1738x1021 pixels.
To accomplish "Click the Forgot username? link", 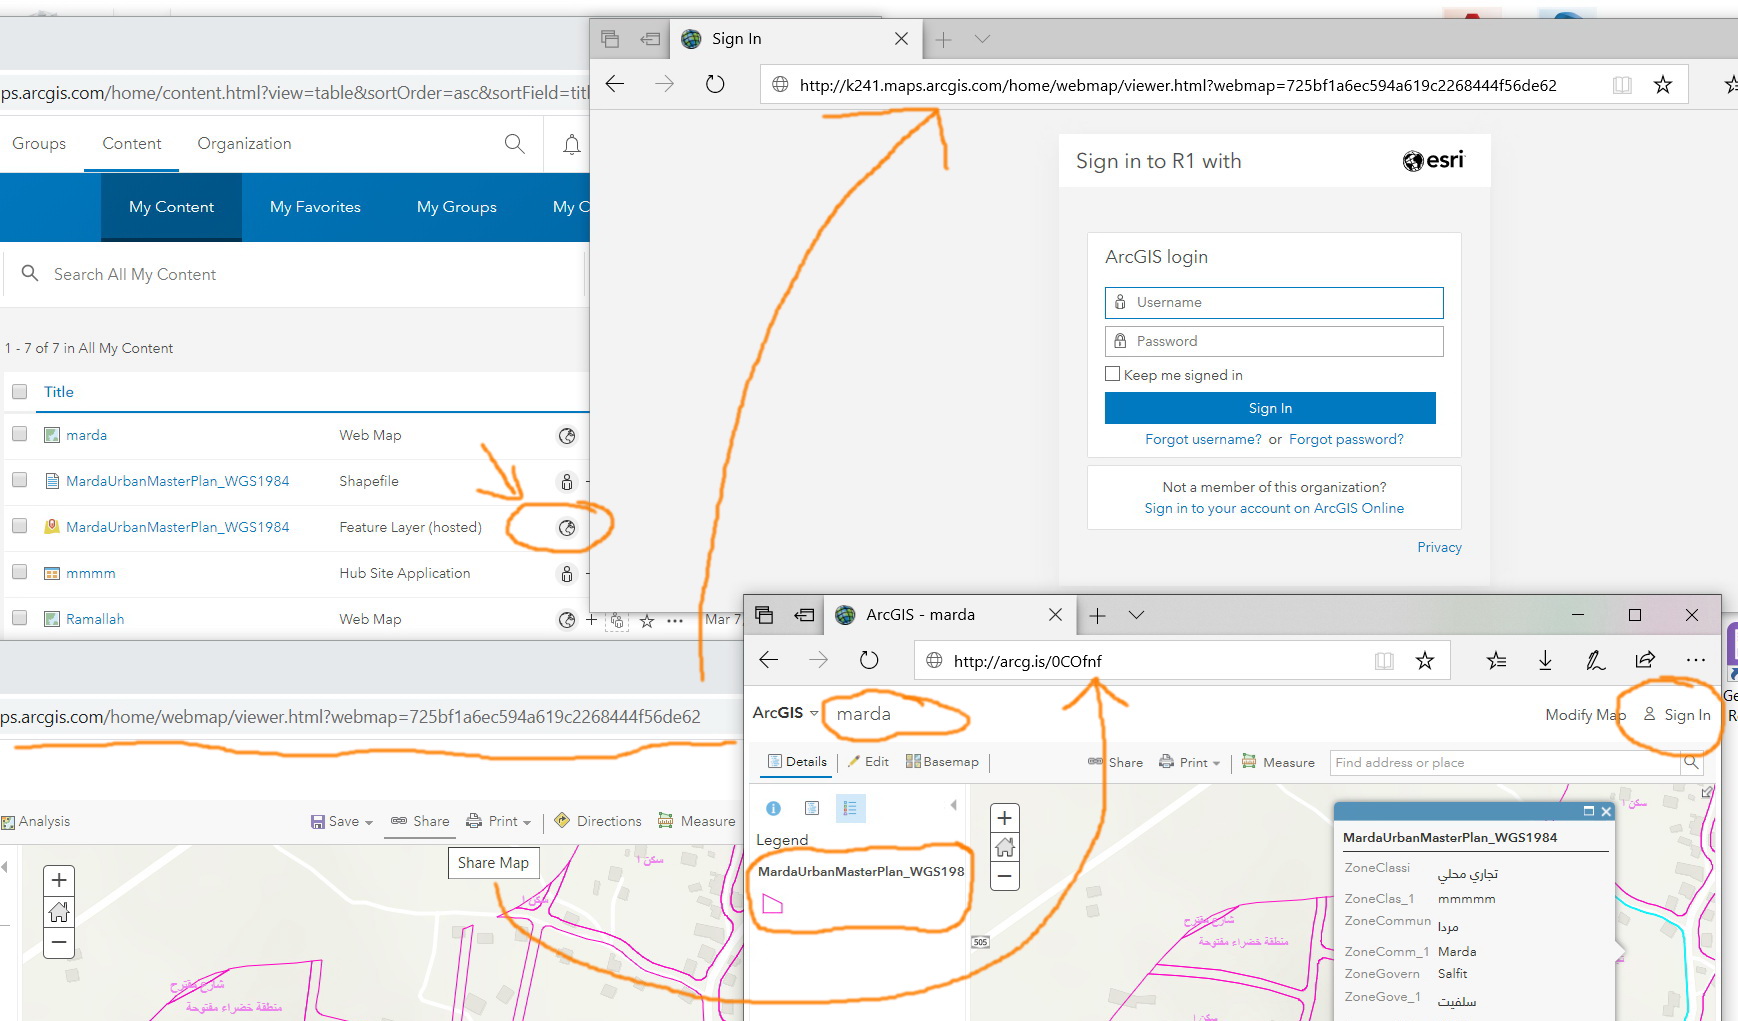I will tap(1203, 439).
